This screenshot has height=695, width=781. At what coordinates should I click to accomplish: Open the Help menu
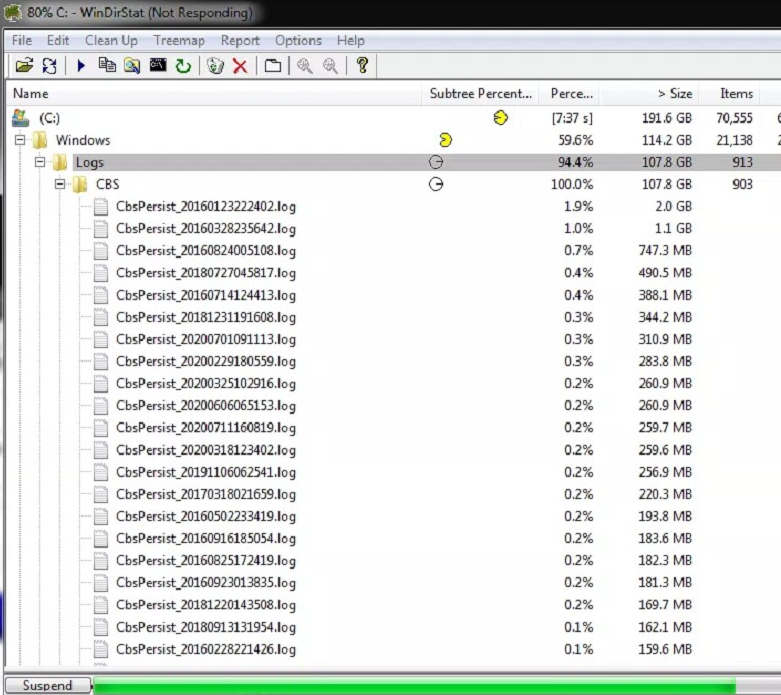tap(351, 40)
